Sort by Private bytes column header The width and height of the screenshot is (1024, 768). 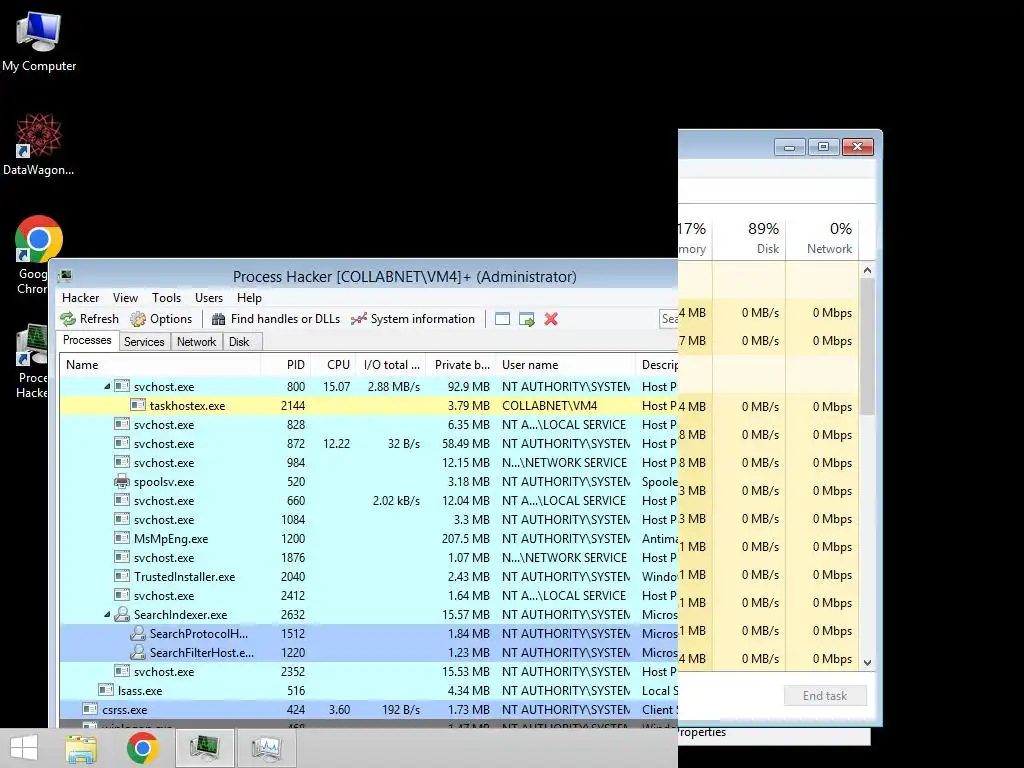pyautogui.click(x=461, y=365)
